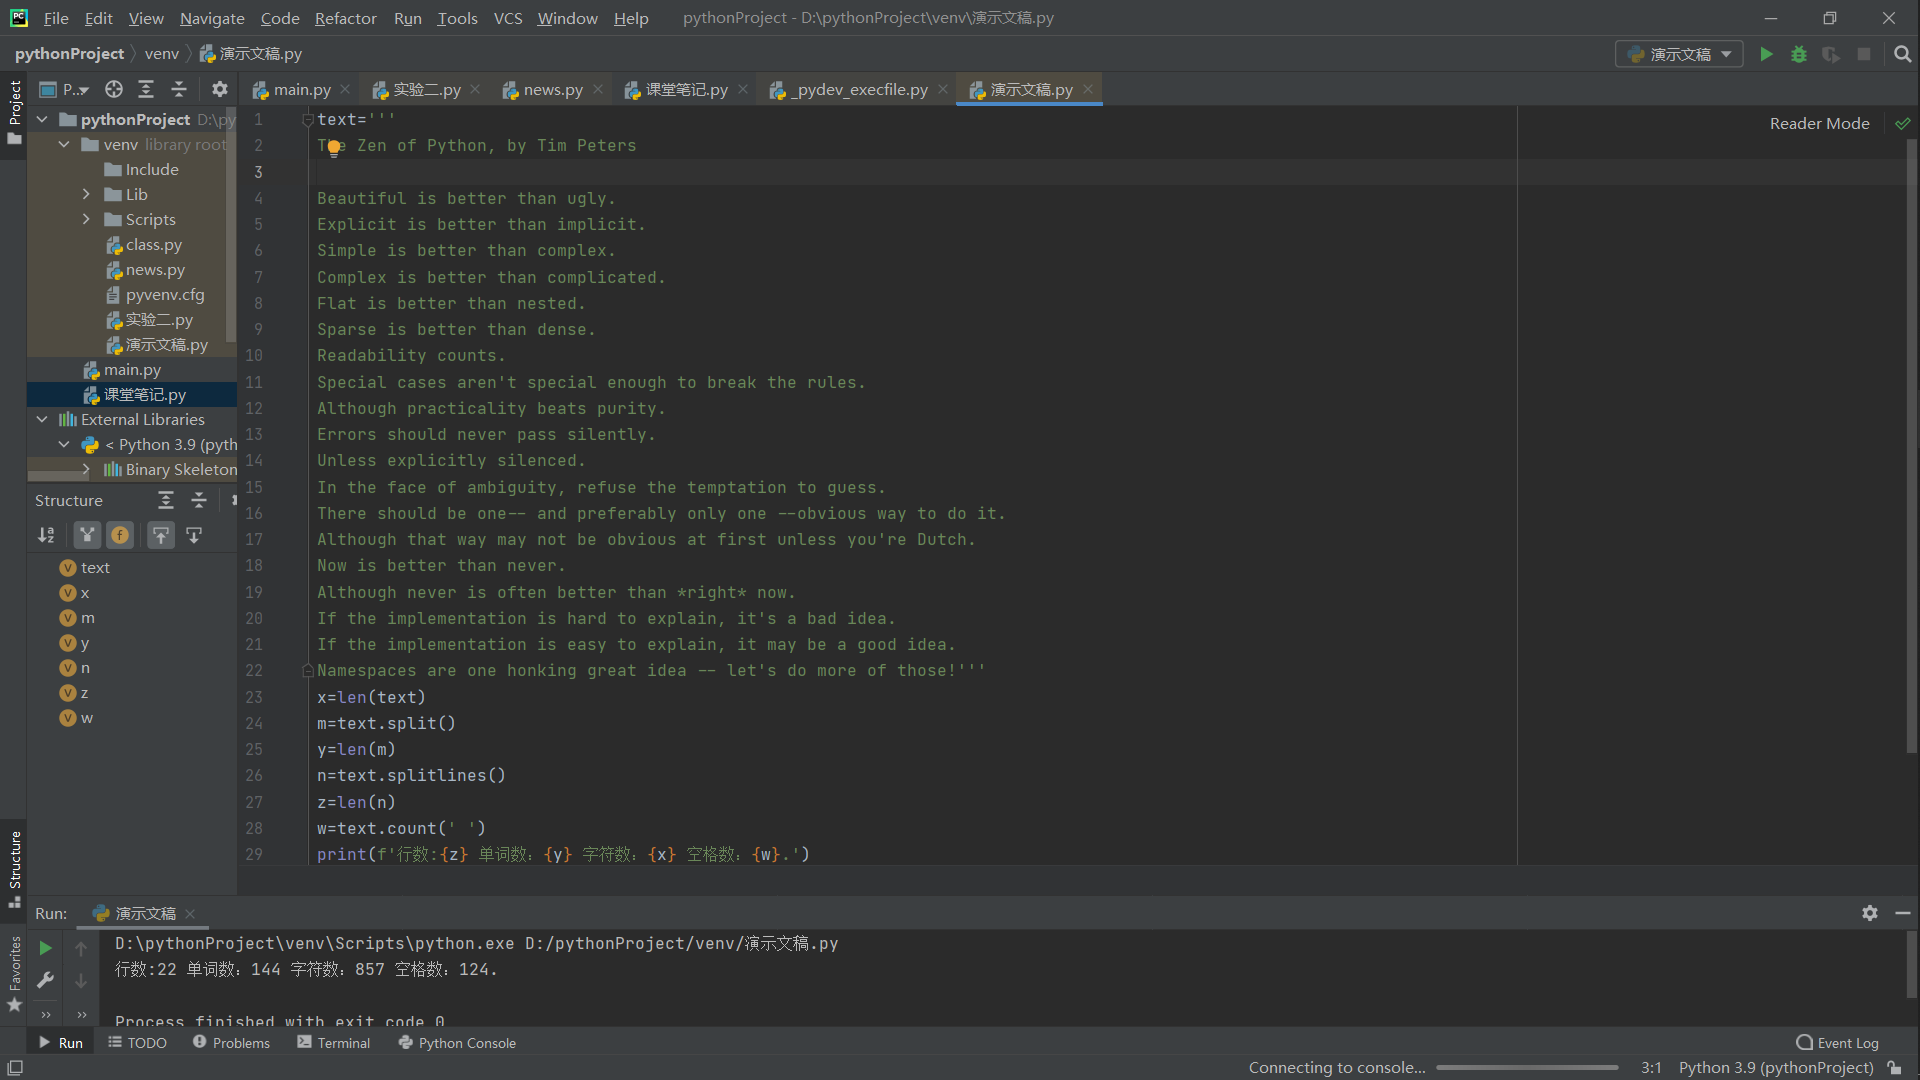Toggle Reader Mode in editor

point(1819,123)
